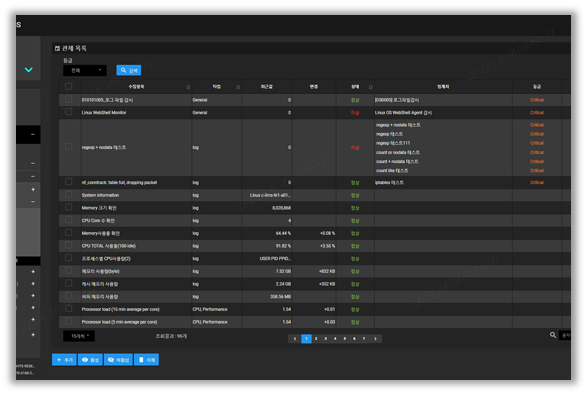Click the Memory사용률 확인 item name

coord(100,234)
